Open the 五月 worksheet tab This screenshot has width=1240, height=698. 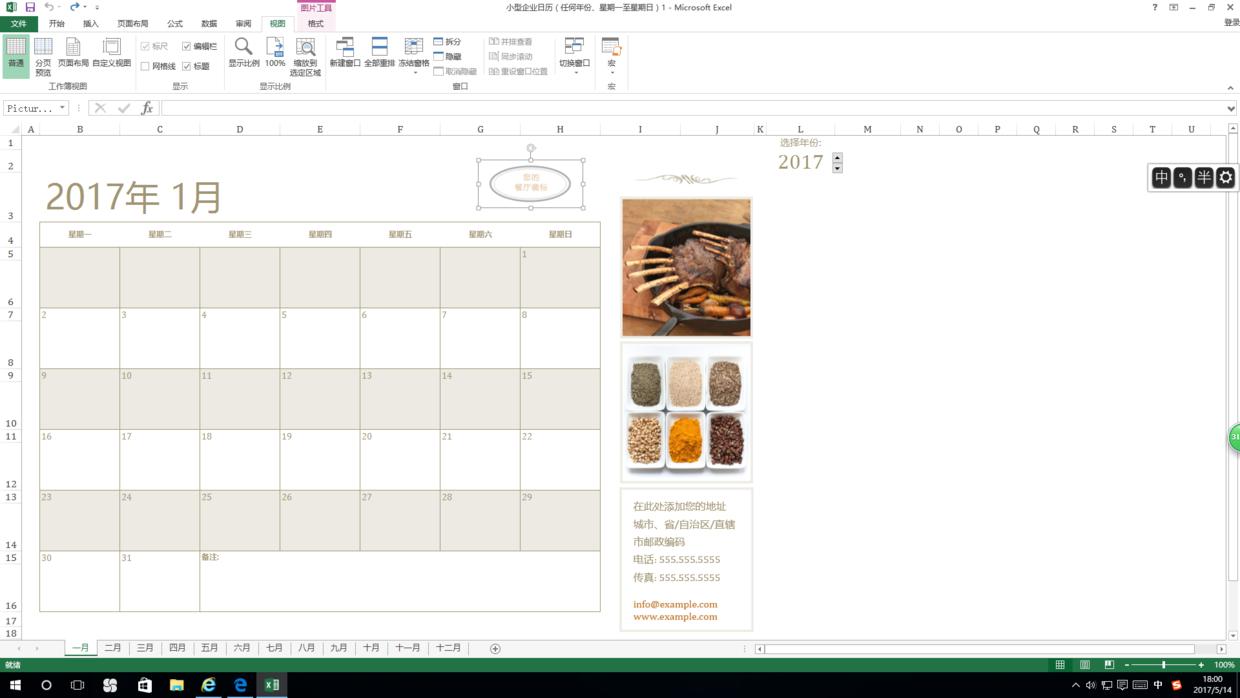coord(209,648)
